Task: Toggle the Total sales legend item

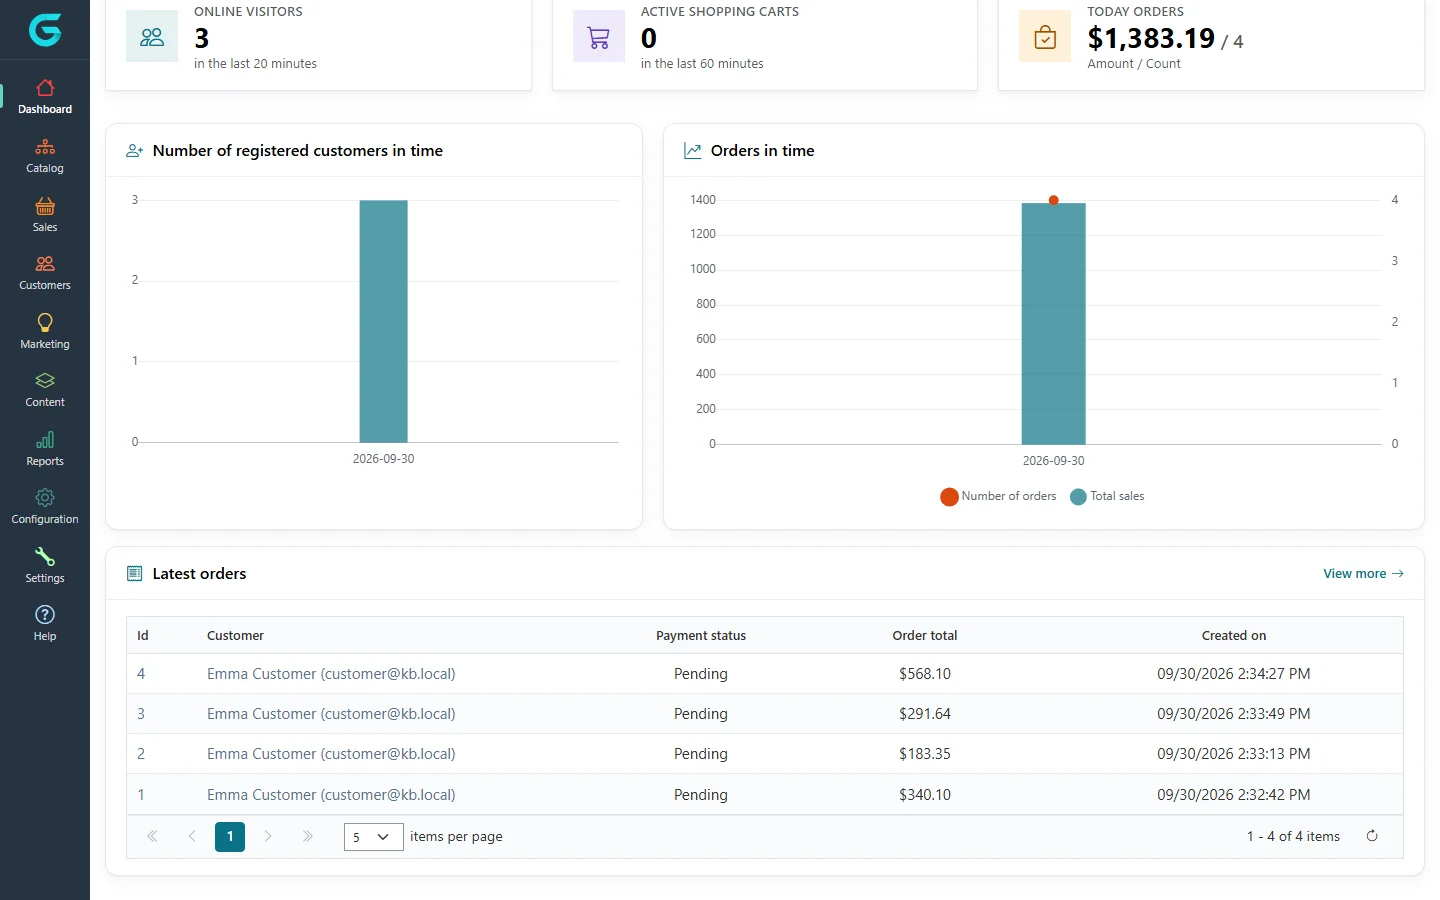Action: tap(1107, 496)
